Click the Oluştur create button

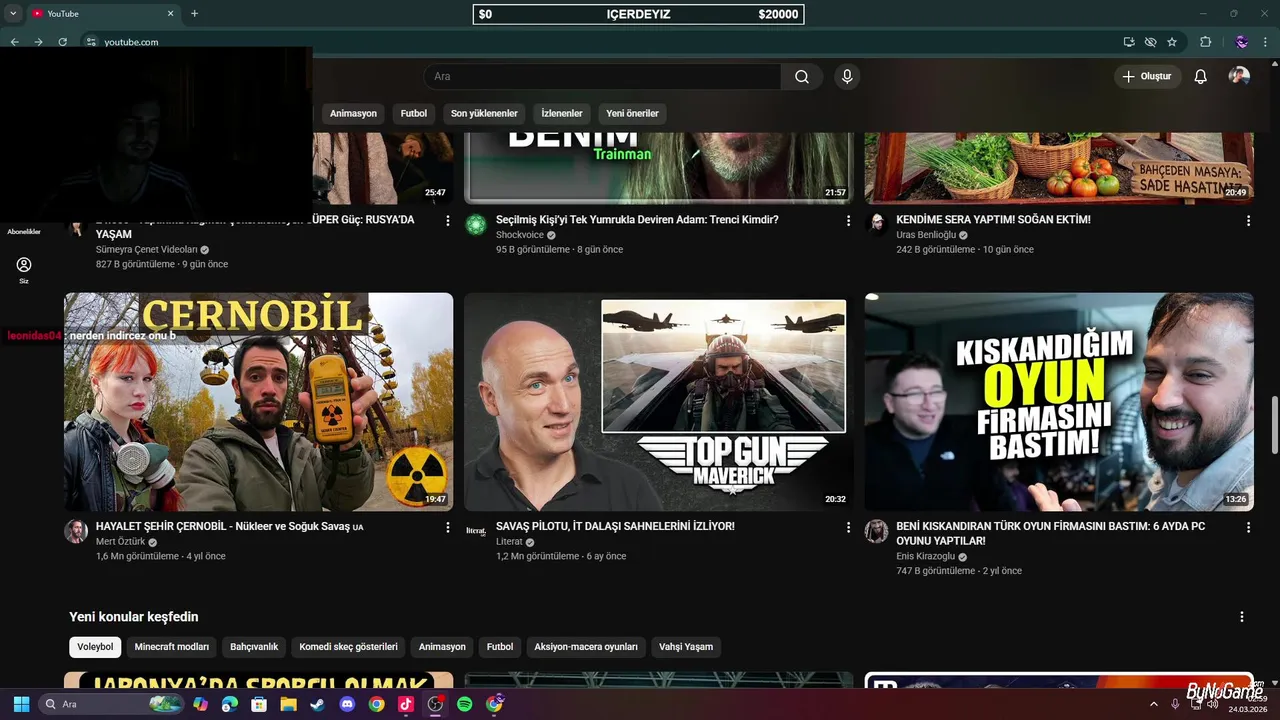click(1147, 77)
